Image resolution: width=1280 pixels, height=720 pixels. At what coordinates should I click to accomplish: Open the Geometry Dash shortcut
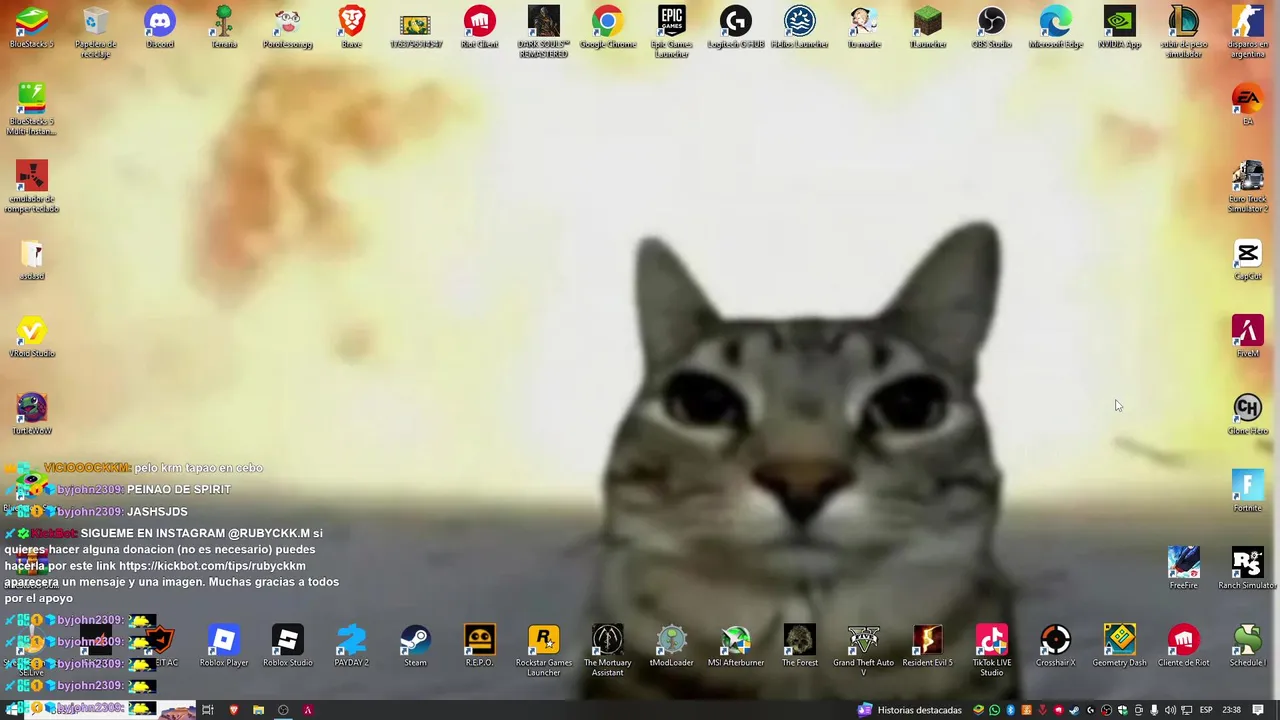(1120, 646)
